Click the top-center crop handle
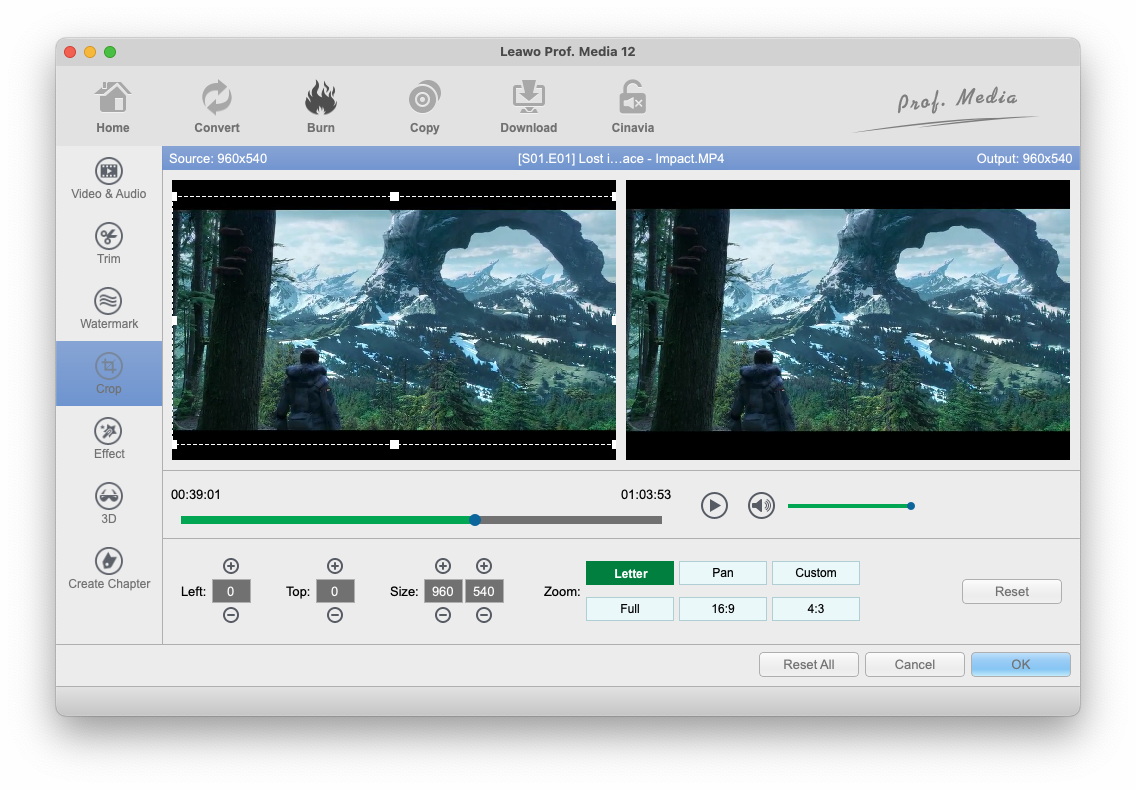Screen dimensions: 1136x790 coord(394,196)
